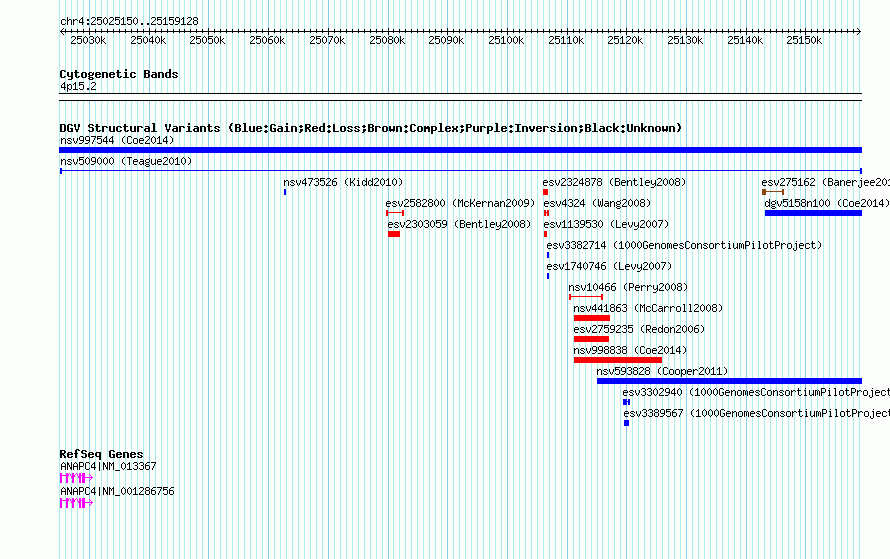
Task: Click the 25030k ruler tick label
Action: [x=88, y=40]
